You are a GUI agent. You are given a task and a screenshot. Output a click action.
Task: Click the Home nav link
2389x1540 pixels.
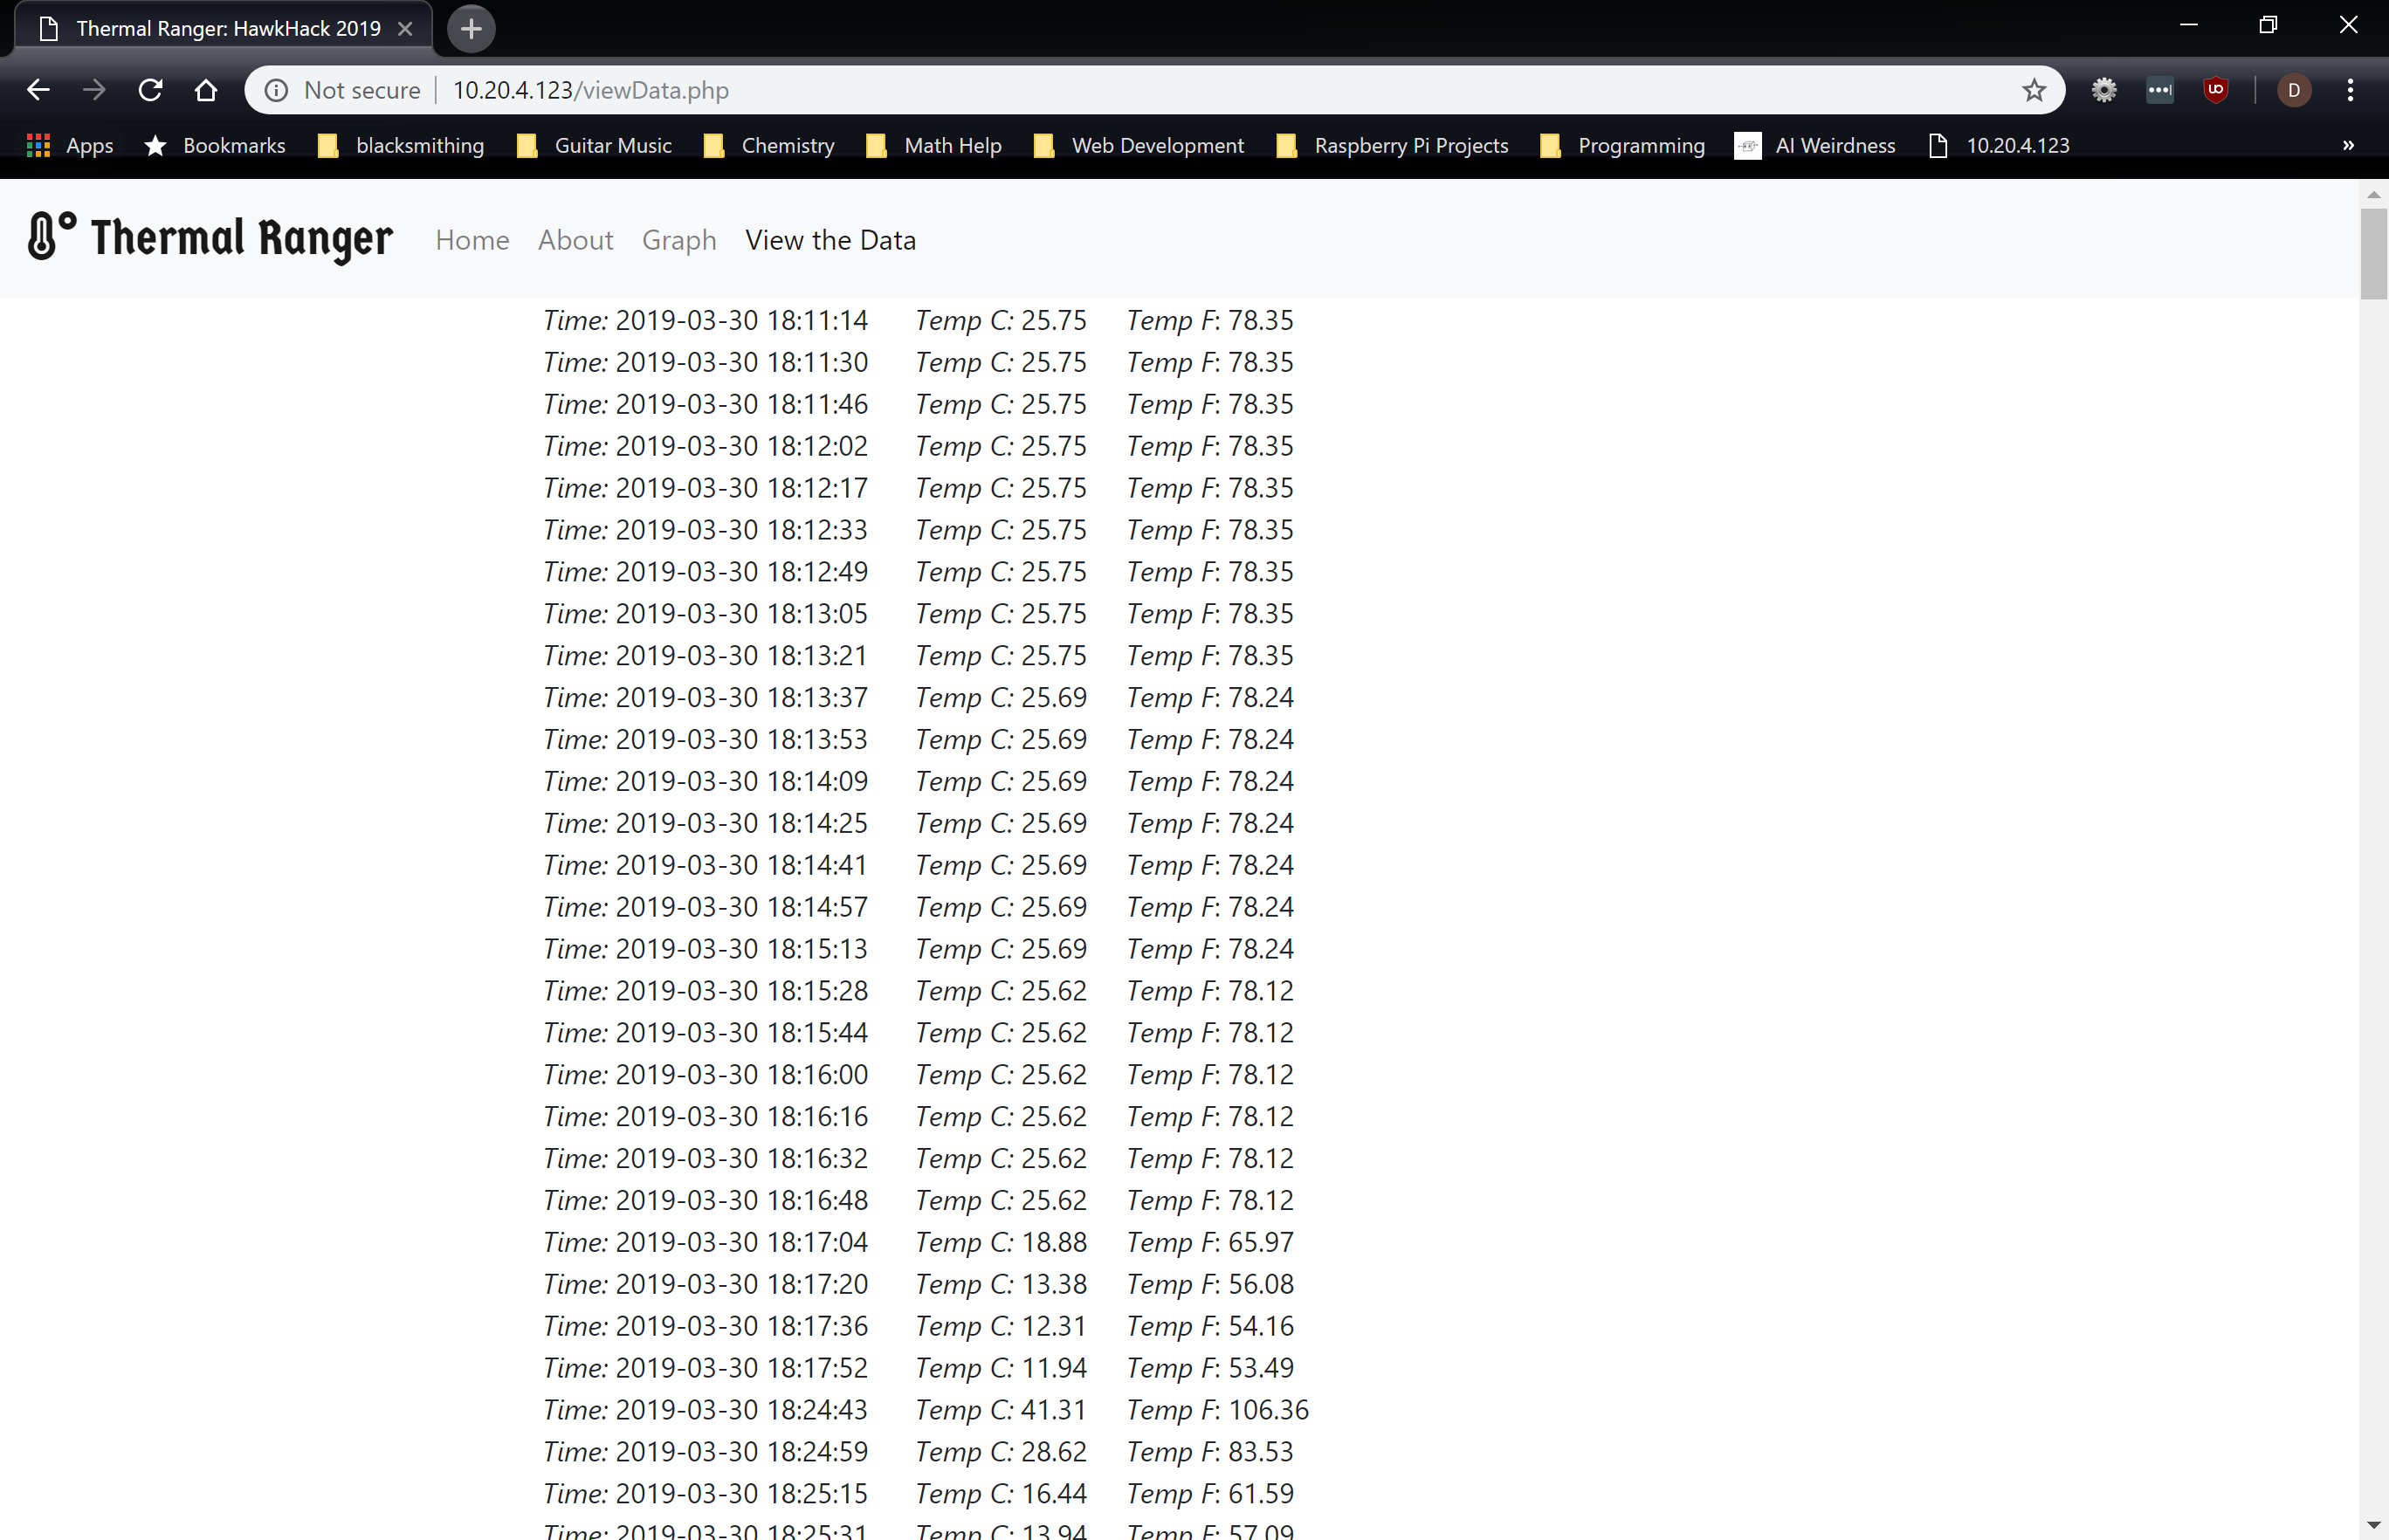472,240
